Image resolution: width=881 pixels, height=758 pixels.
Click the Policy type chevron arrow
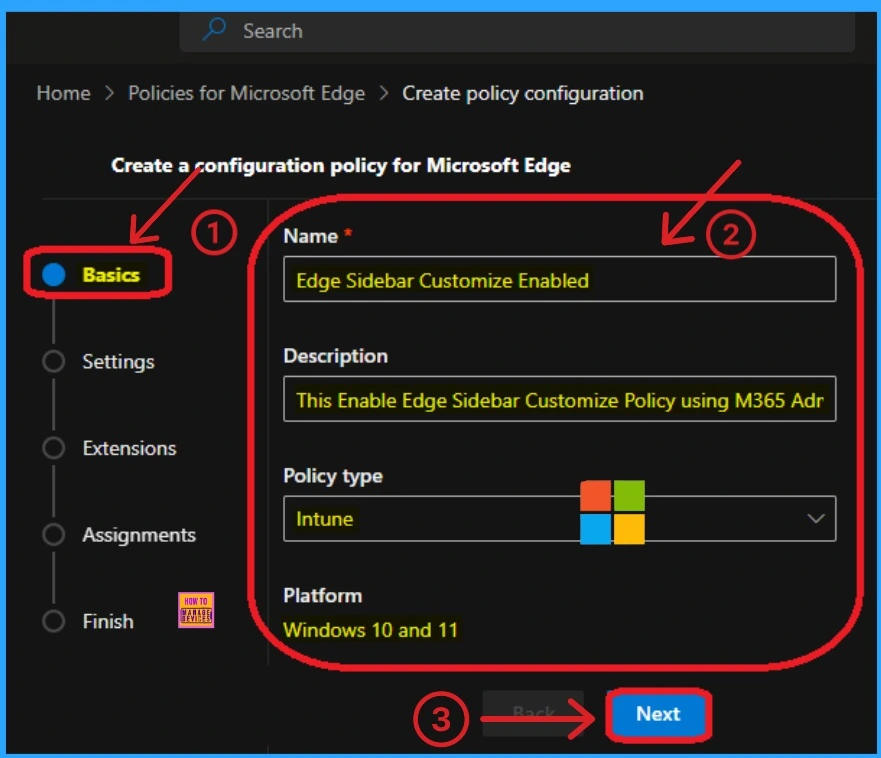point(816,518)
